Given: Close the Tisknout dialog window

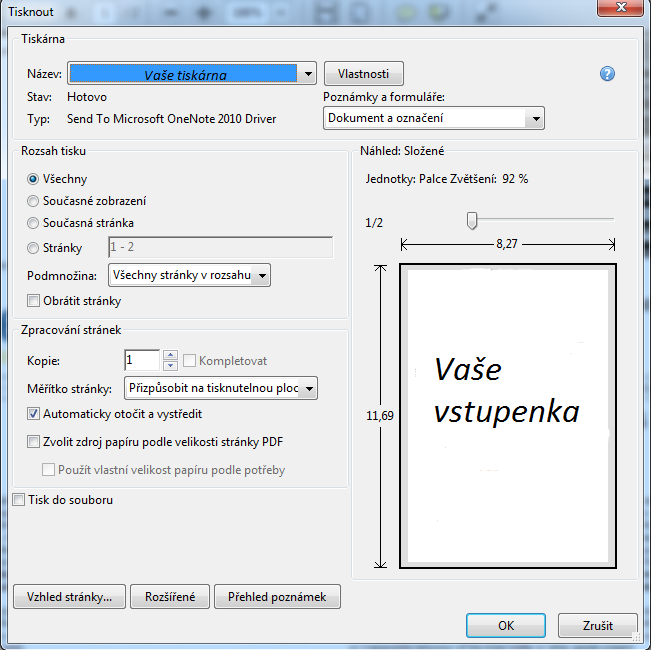Looking at the screenshot, I should pos(621,8).
